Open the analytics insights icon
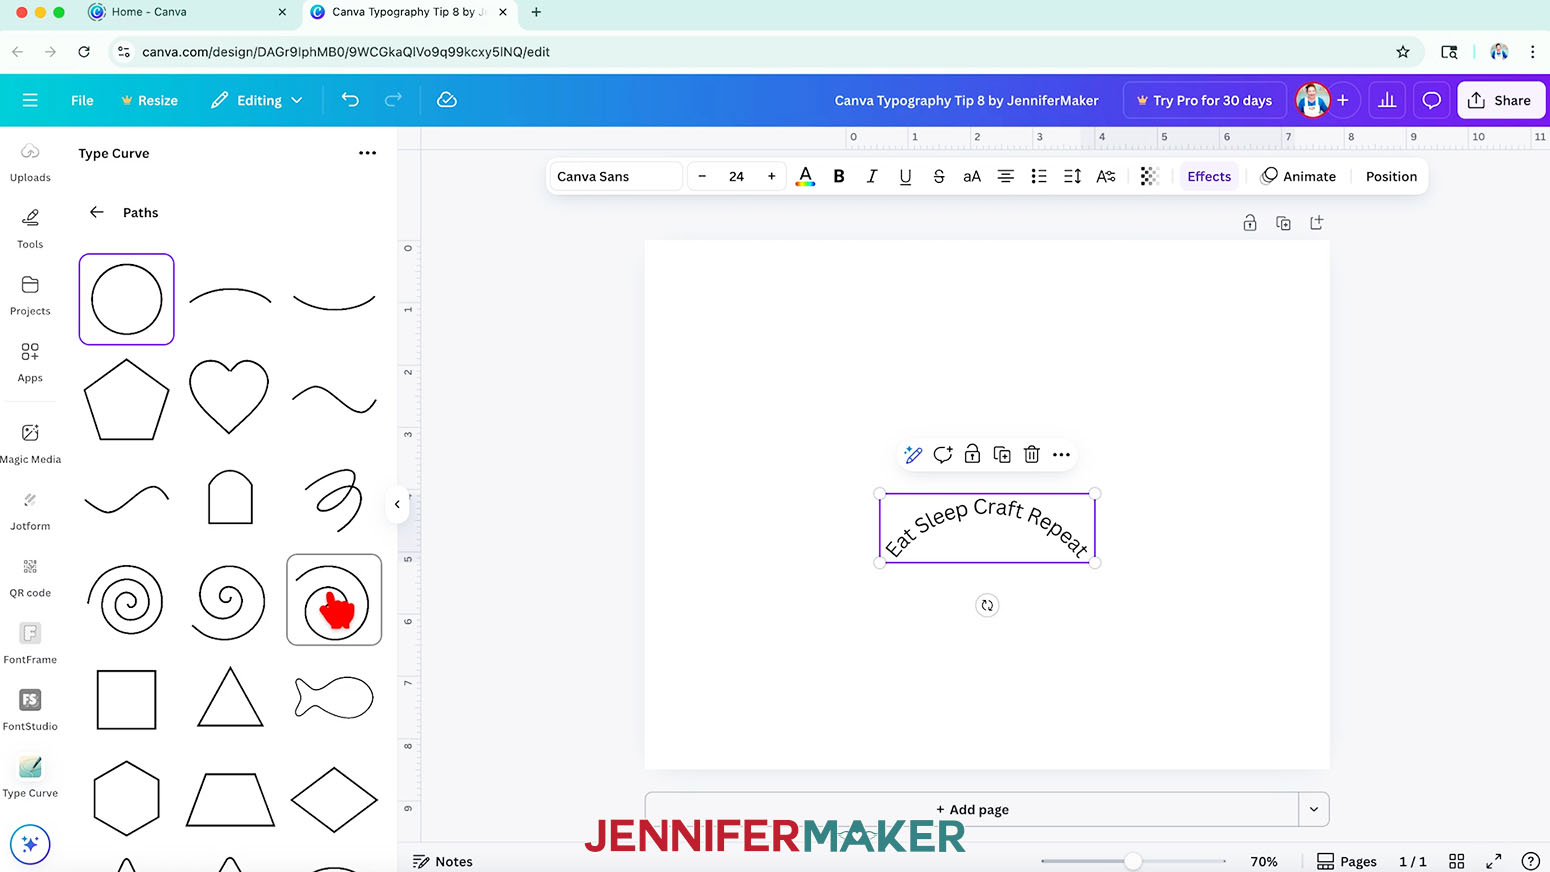Viewport: 1550px width, 872px height. click(x=1387, y=100)
